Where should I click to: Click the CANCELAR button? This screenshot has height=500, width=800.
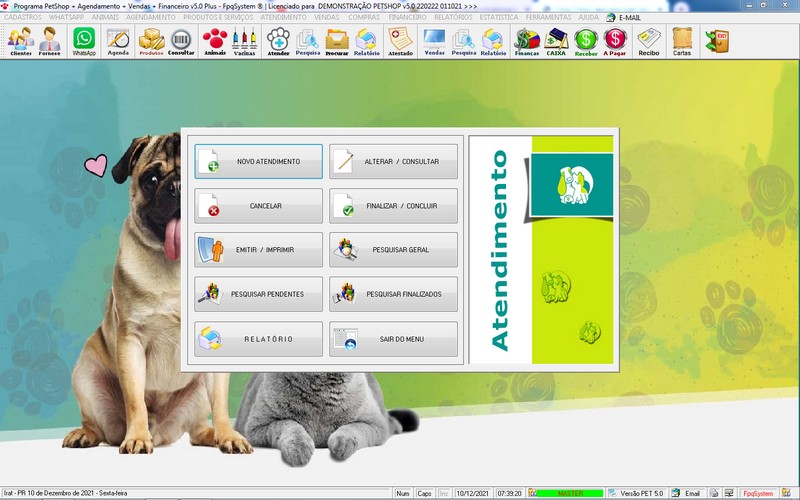[258, 206]
